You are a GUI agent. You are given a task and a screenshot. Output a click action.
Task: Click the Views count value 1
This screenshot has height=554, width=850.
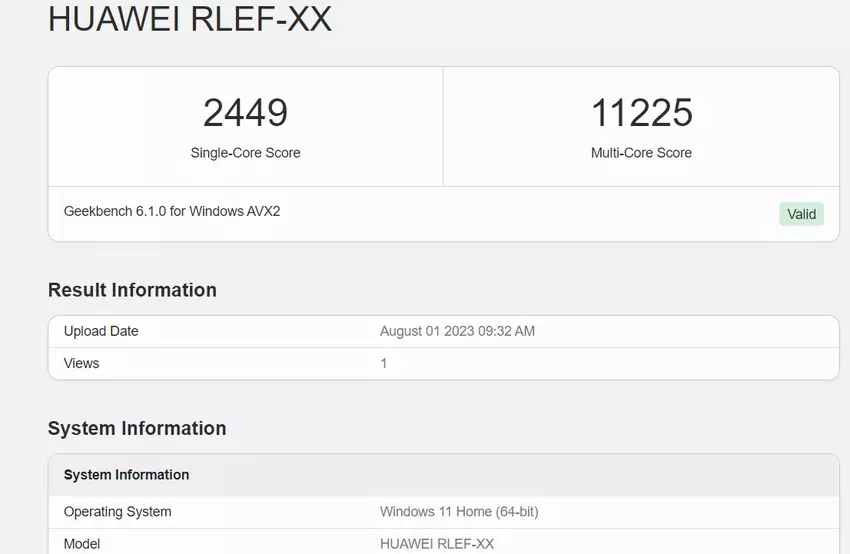click(384, 363)
